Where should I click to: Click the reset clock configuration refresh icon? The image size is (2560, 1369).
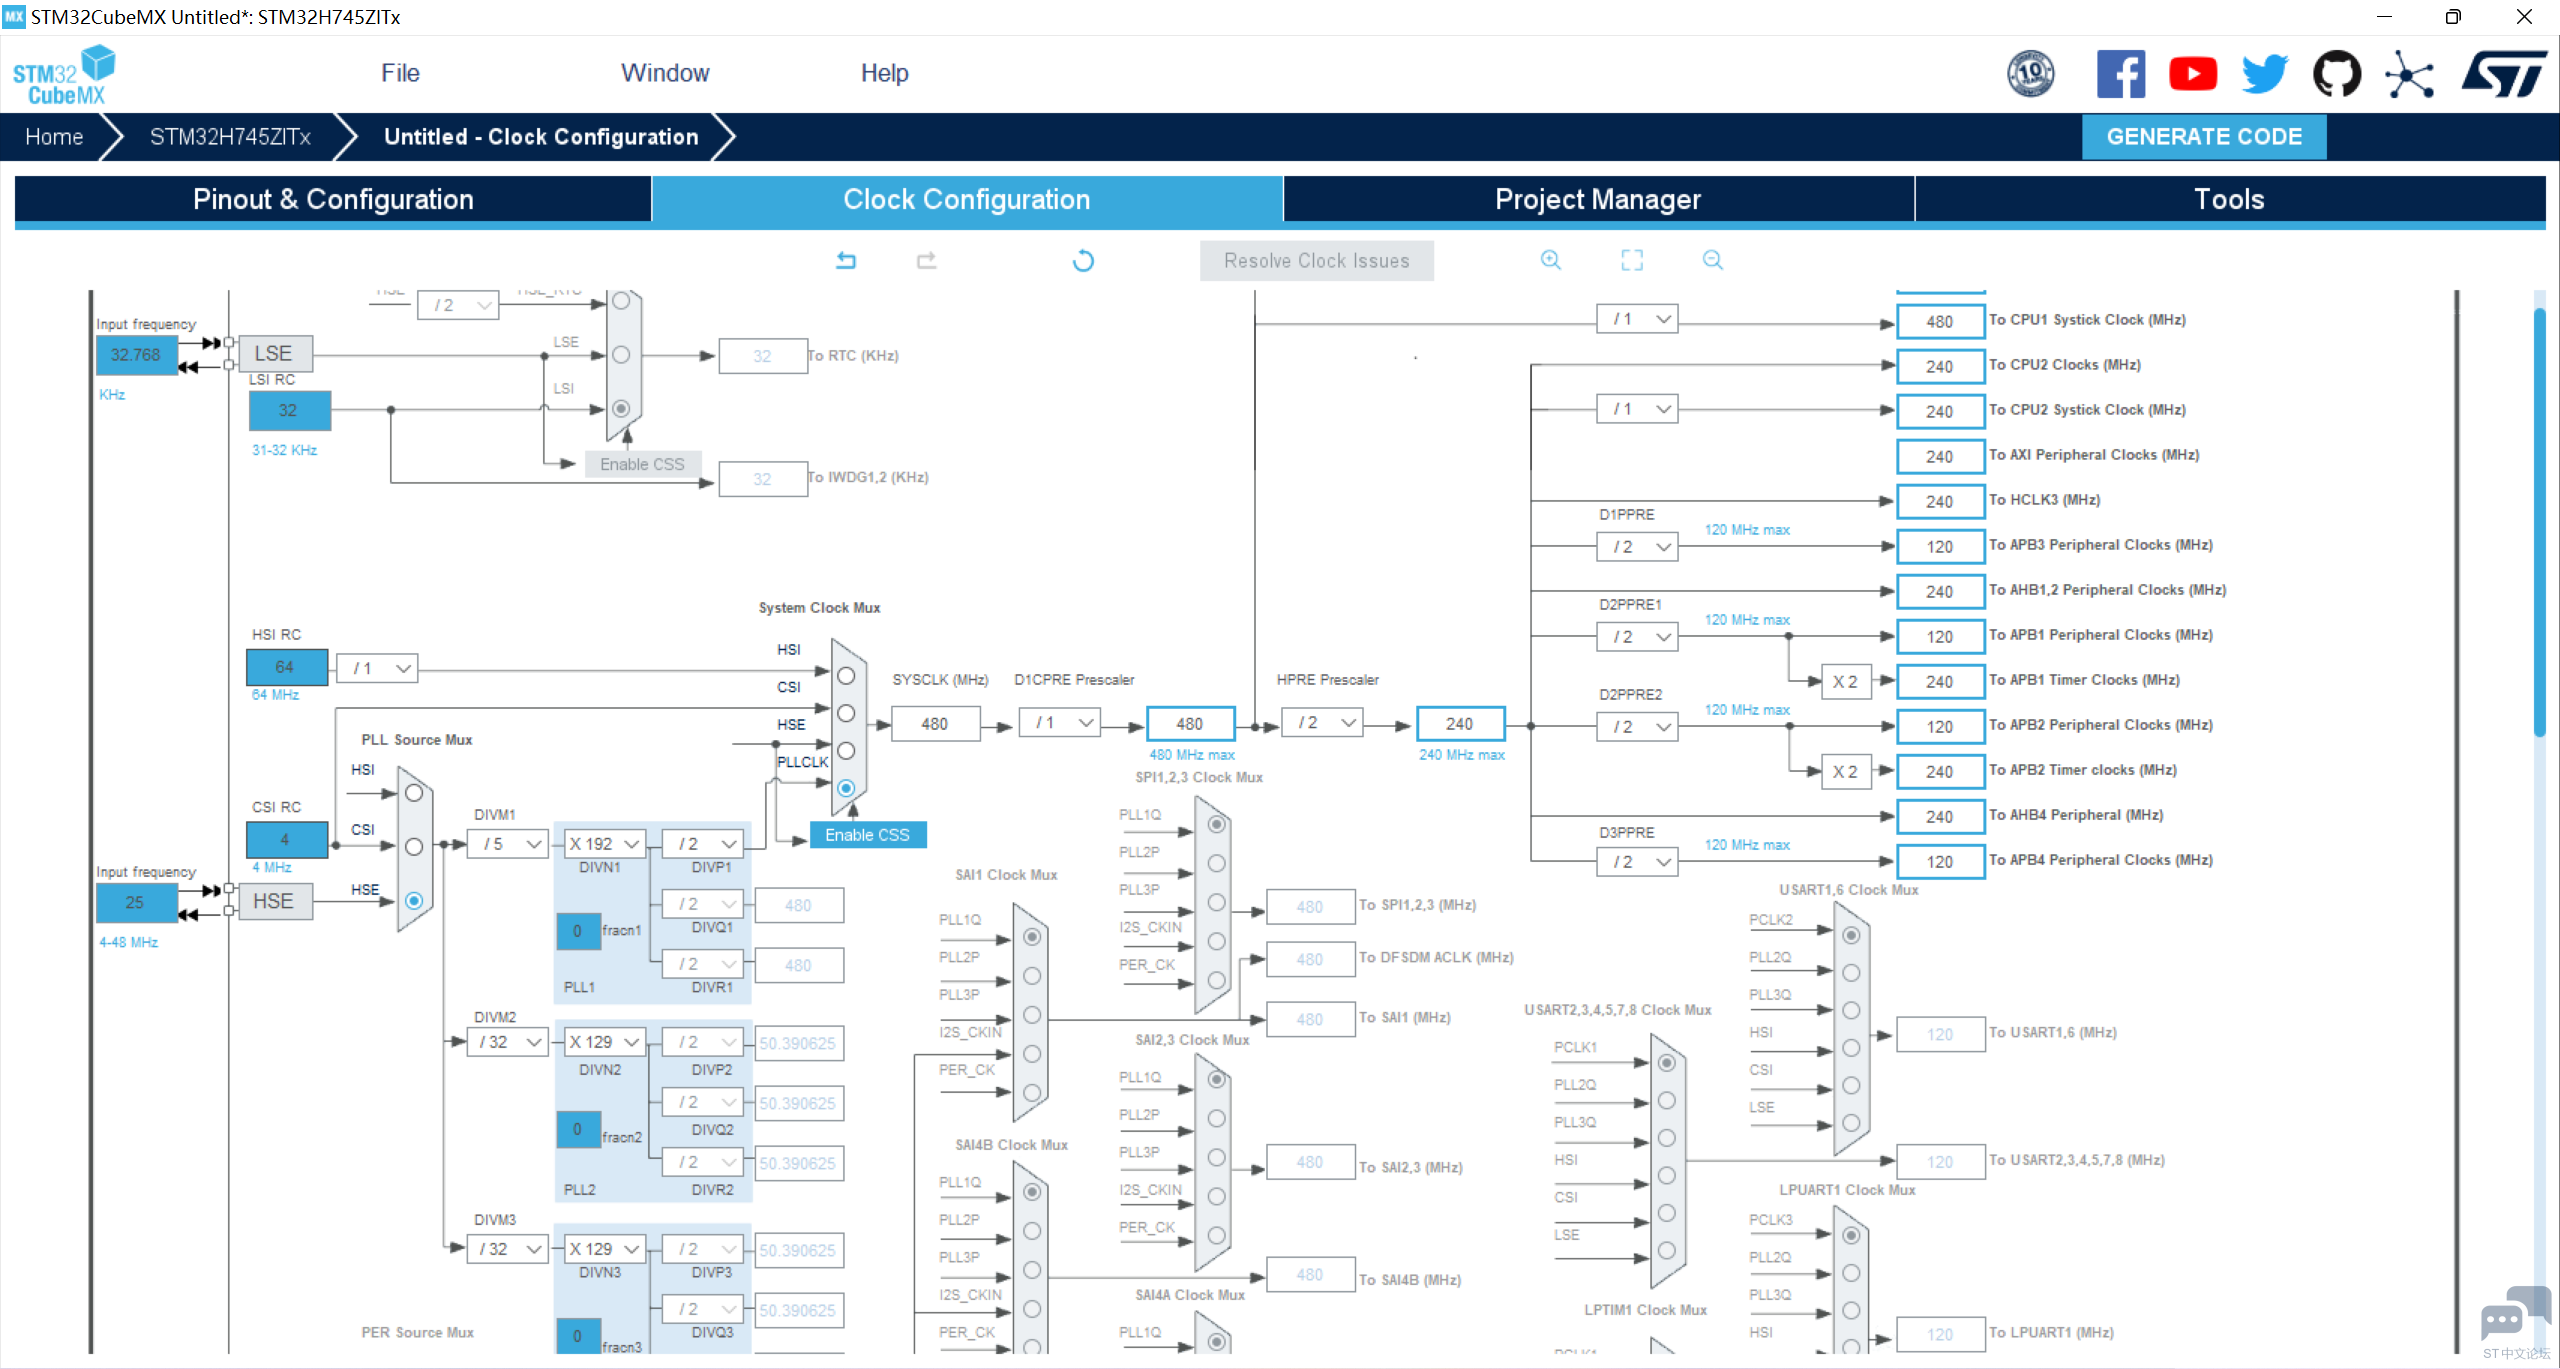1083,261
